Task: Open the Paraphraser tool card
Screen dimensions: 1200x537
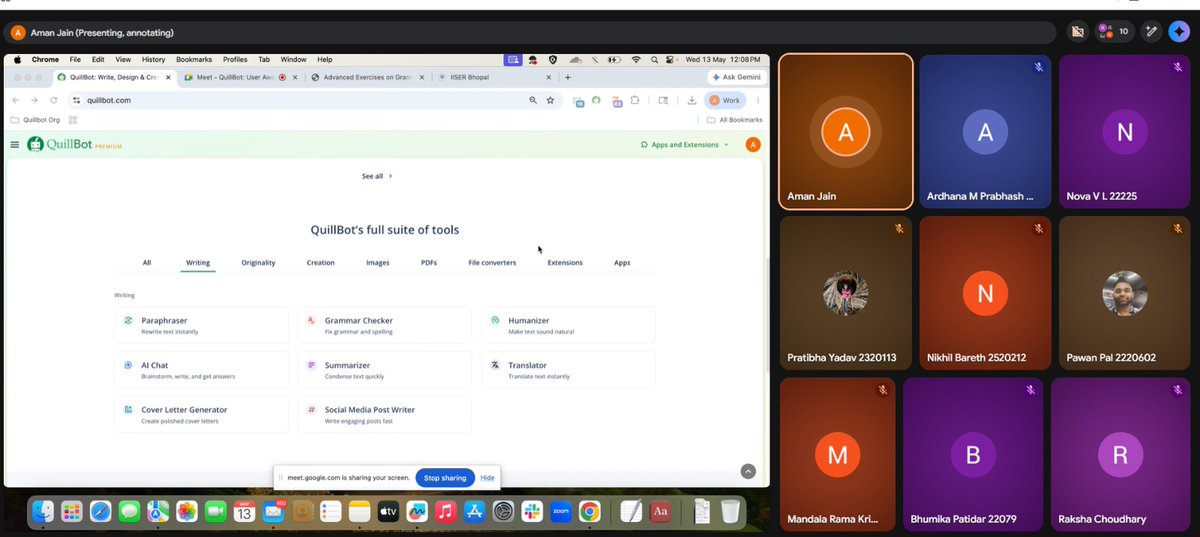Action: point(201,325)
